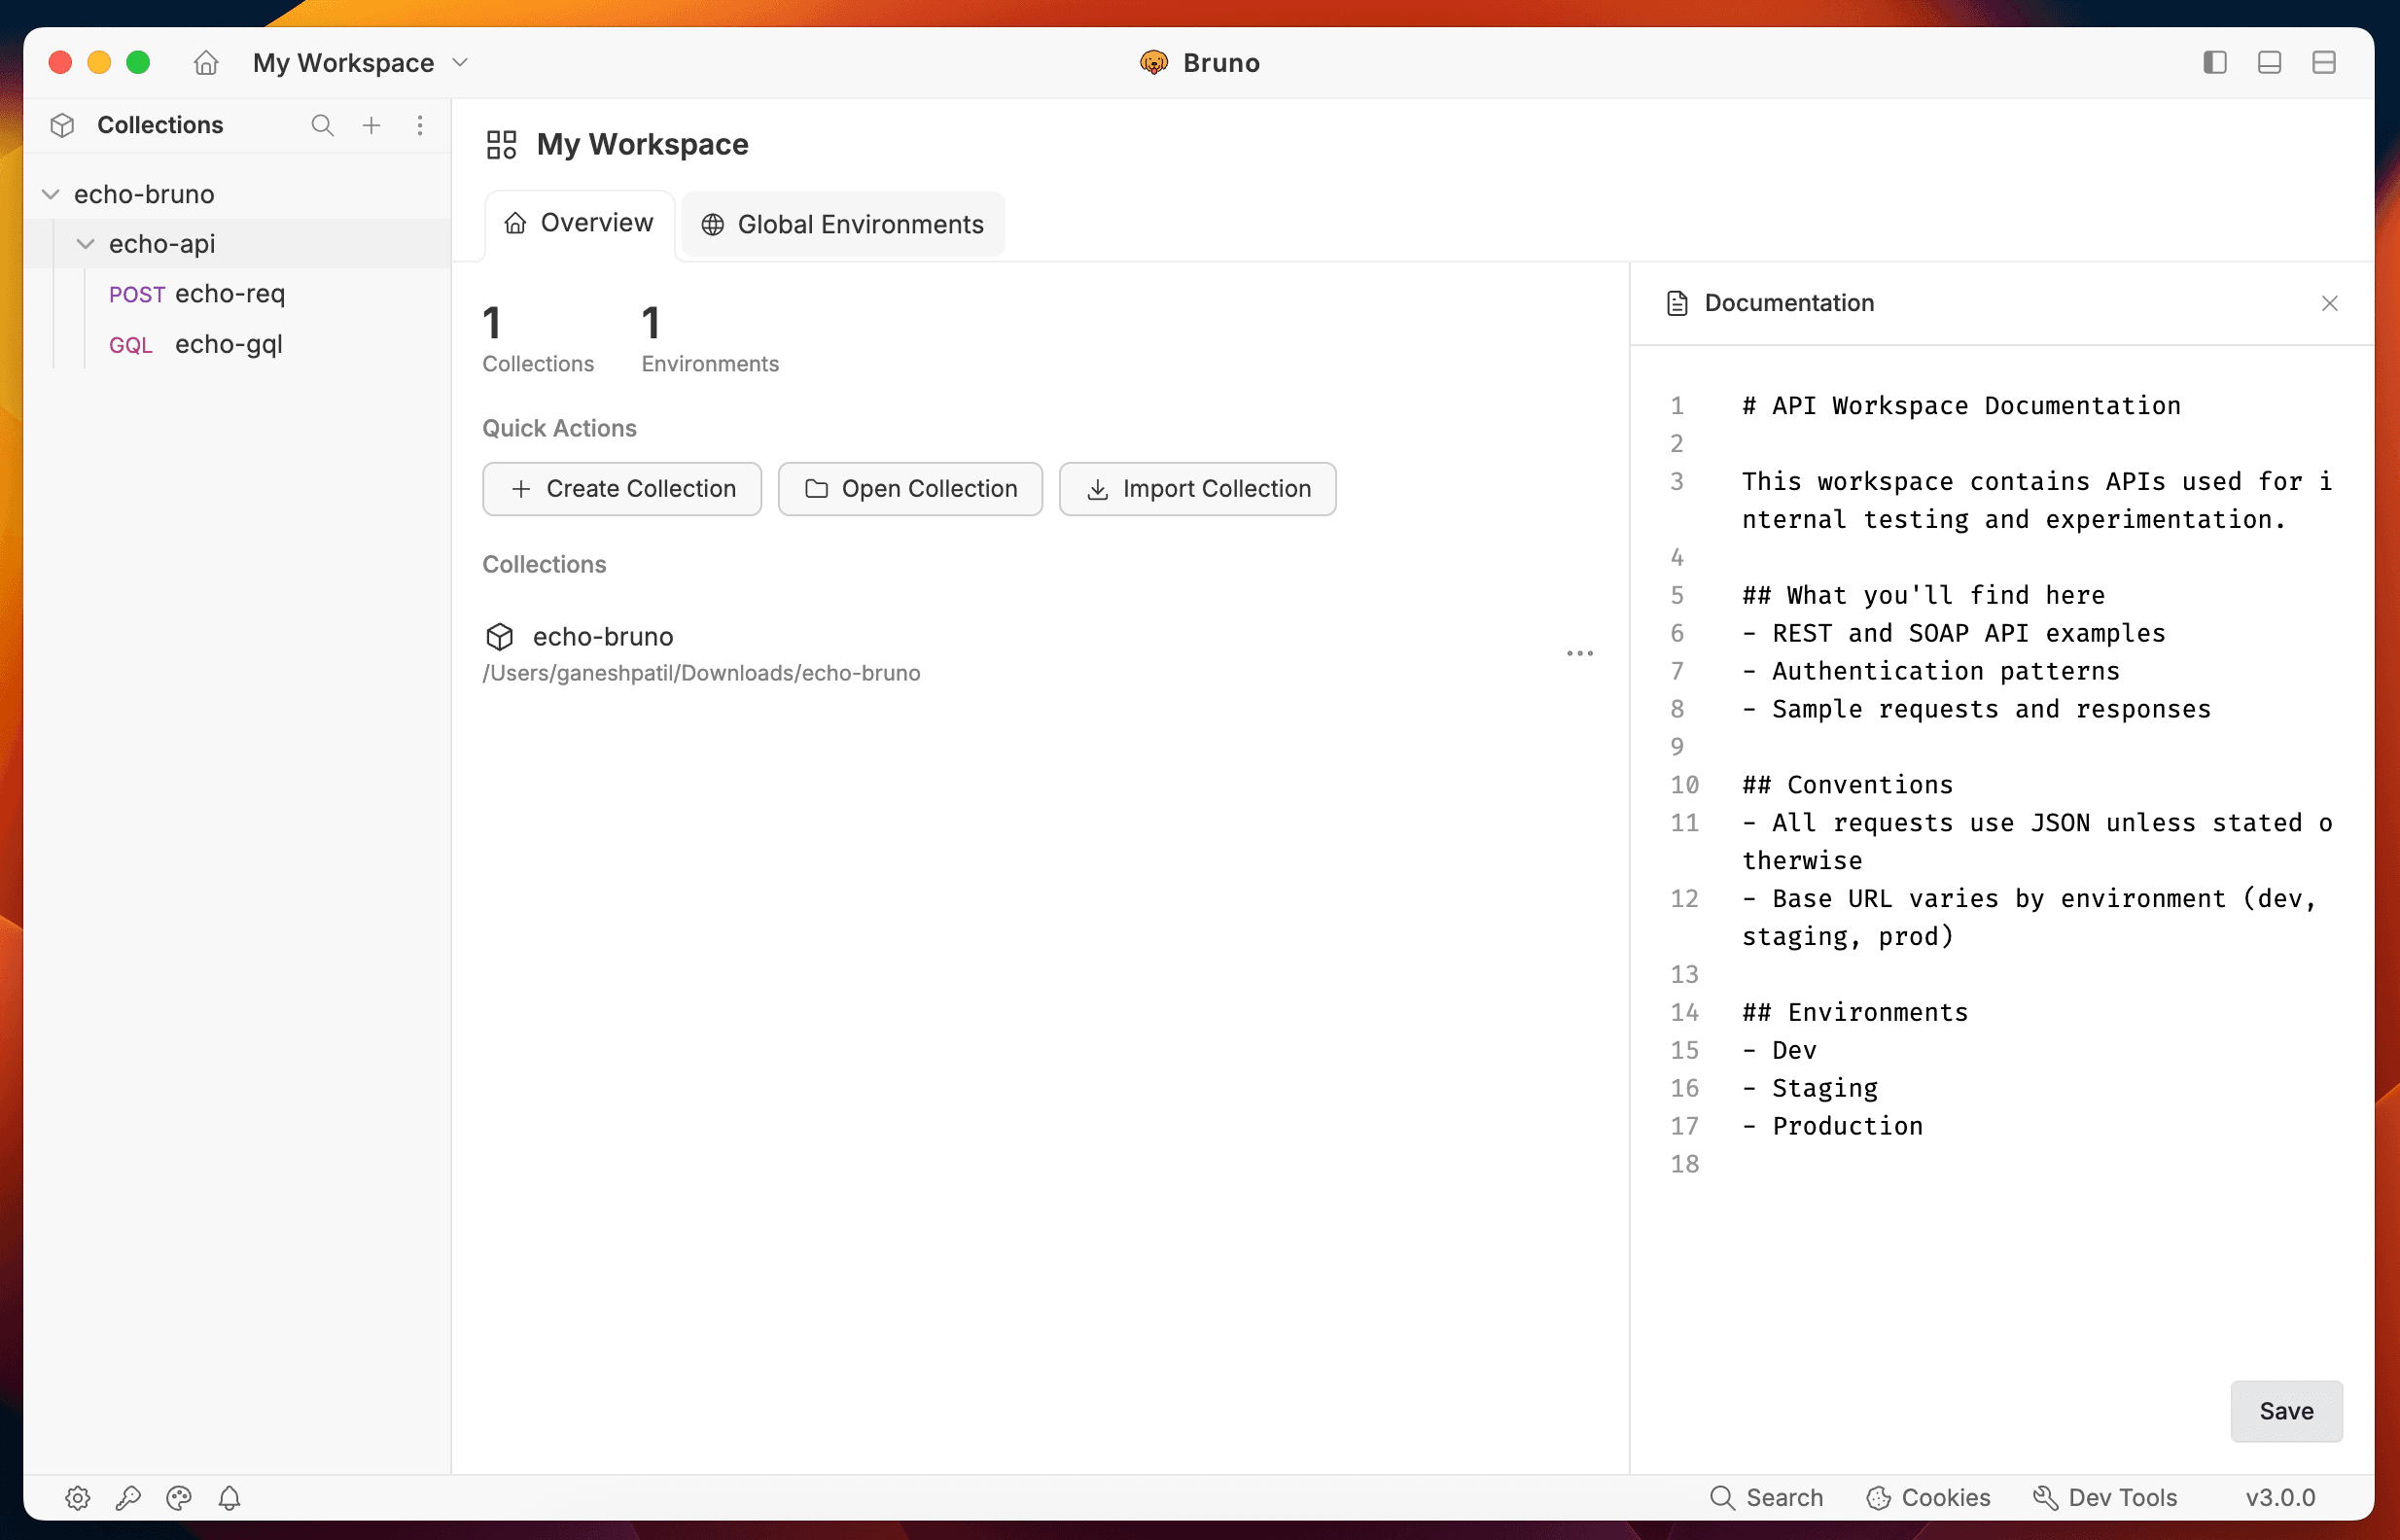Viewport: 2400px width, 1540px height.
Task: Open Search from the status bar
Action: tap(1766, 1497)
